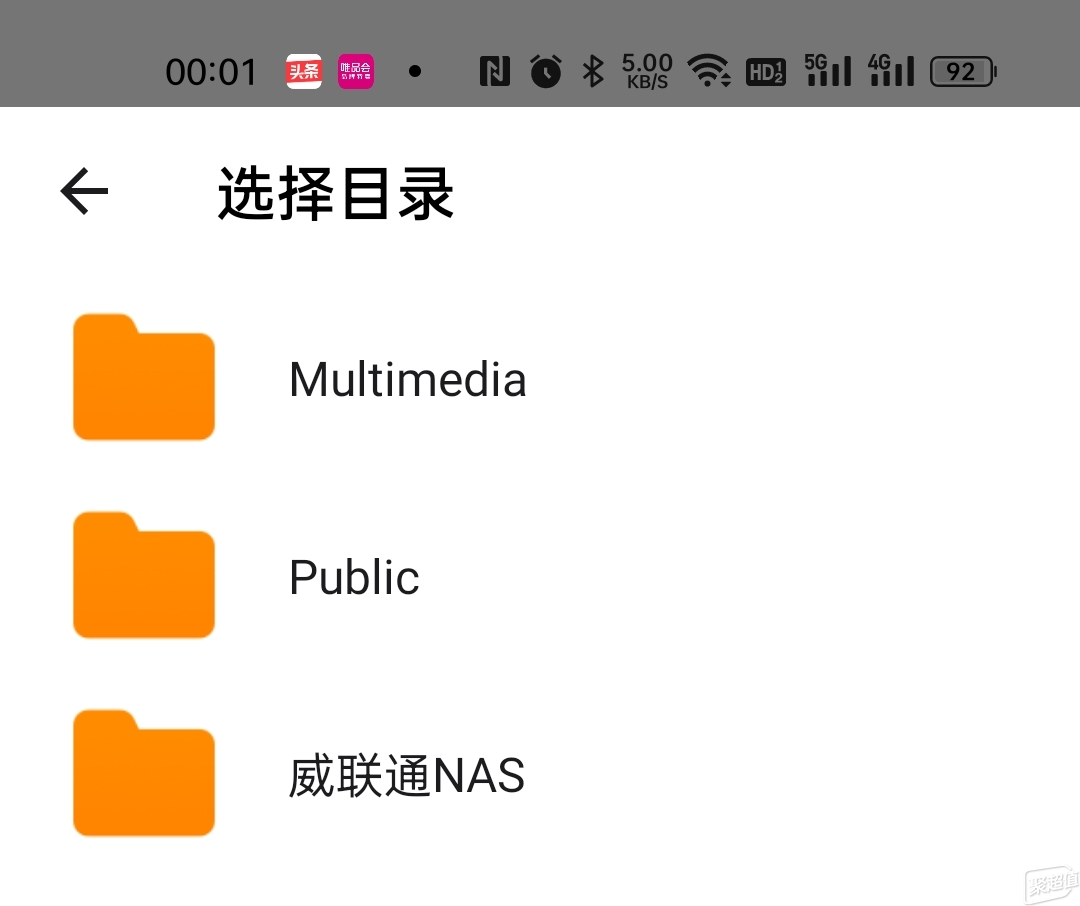Viewport: 1080px width, 906px height.
Task: Tap the 头条 notification icon
Action: click(304, 71)
